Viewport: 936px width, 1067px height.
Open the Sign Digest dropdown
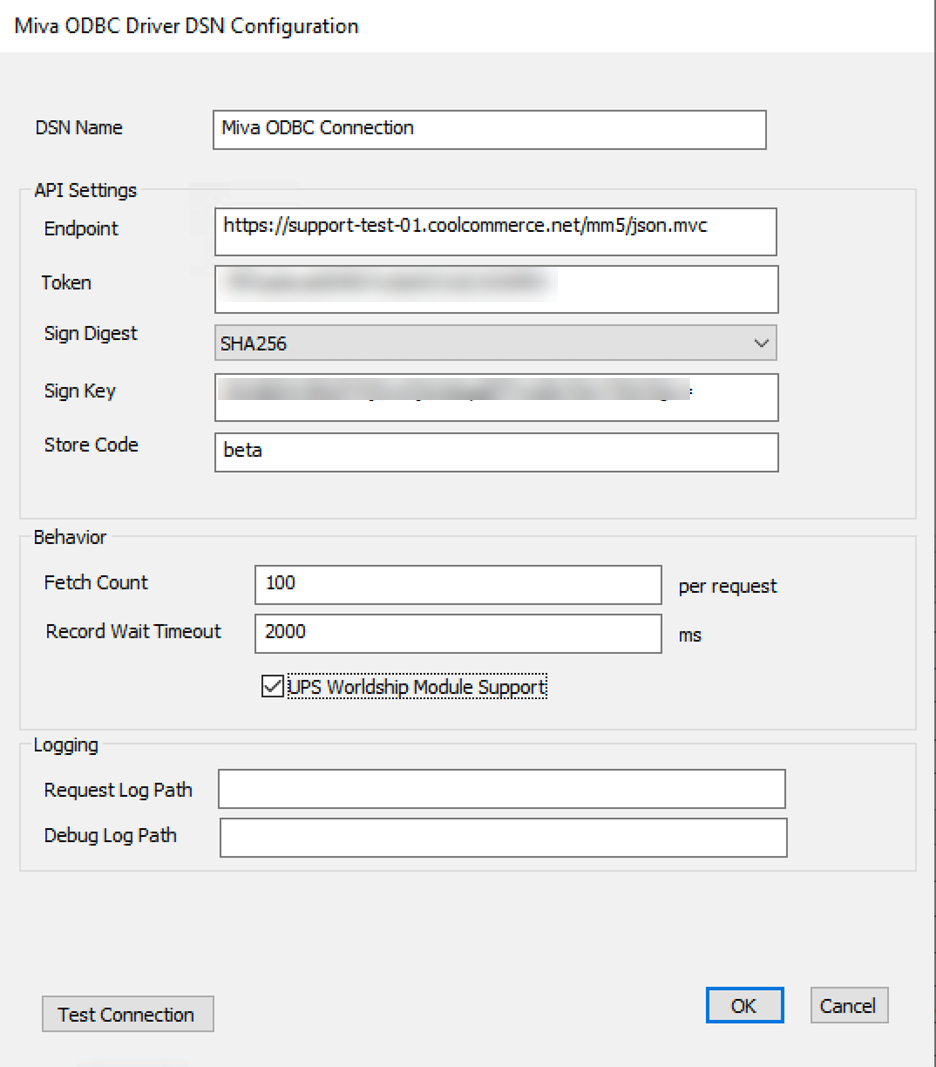pos(496,343)
